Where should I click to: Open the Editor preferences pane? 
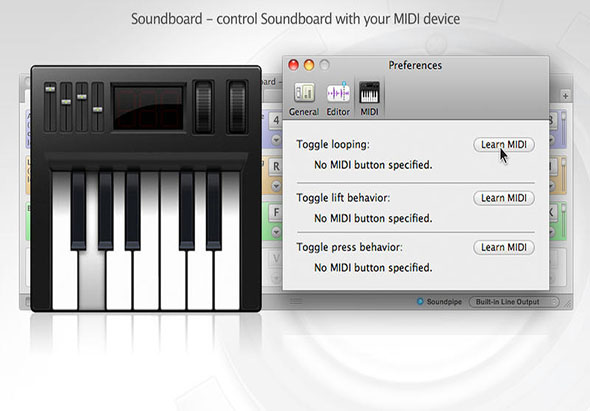pos(338,99)
